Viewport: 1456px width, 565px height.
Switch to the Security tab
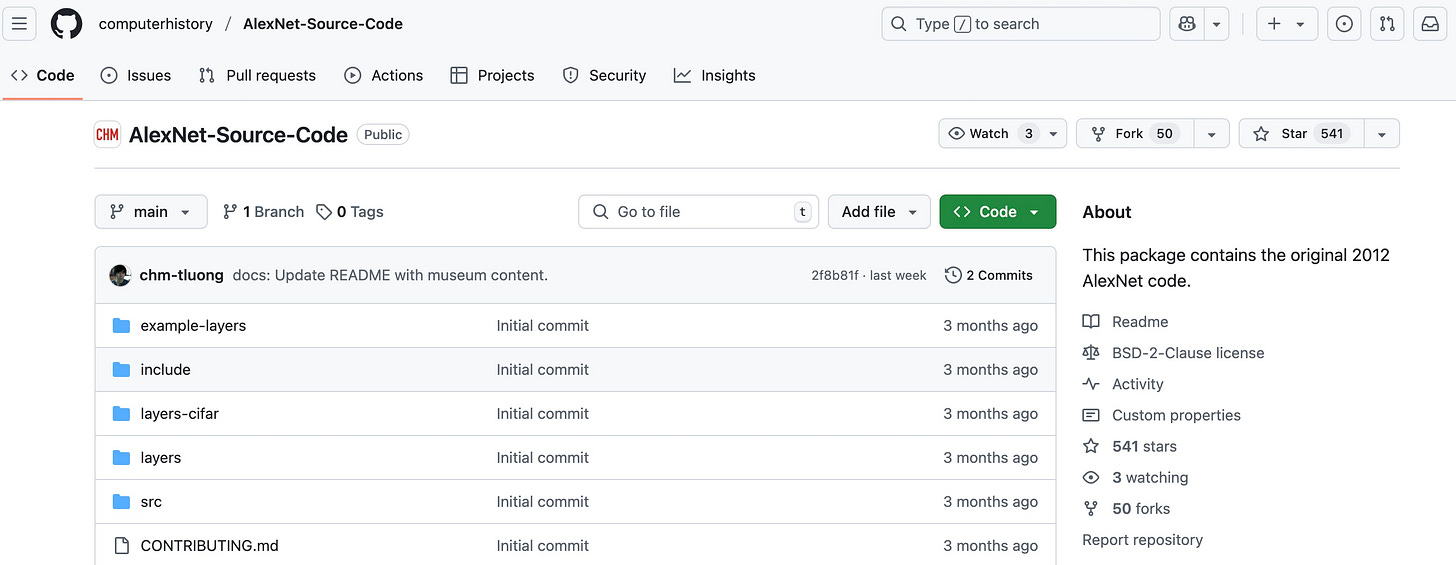click(x=604, y=75)
